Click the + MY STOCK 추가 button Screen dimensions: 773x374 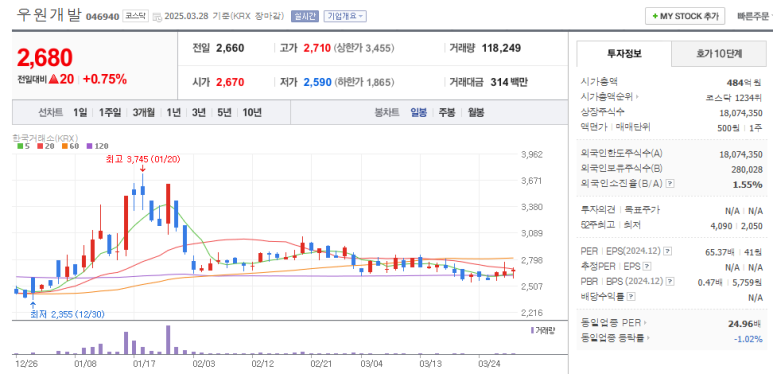click(685, 16)
